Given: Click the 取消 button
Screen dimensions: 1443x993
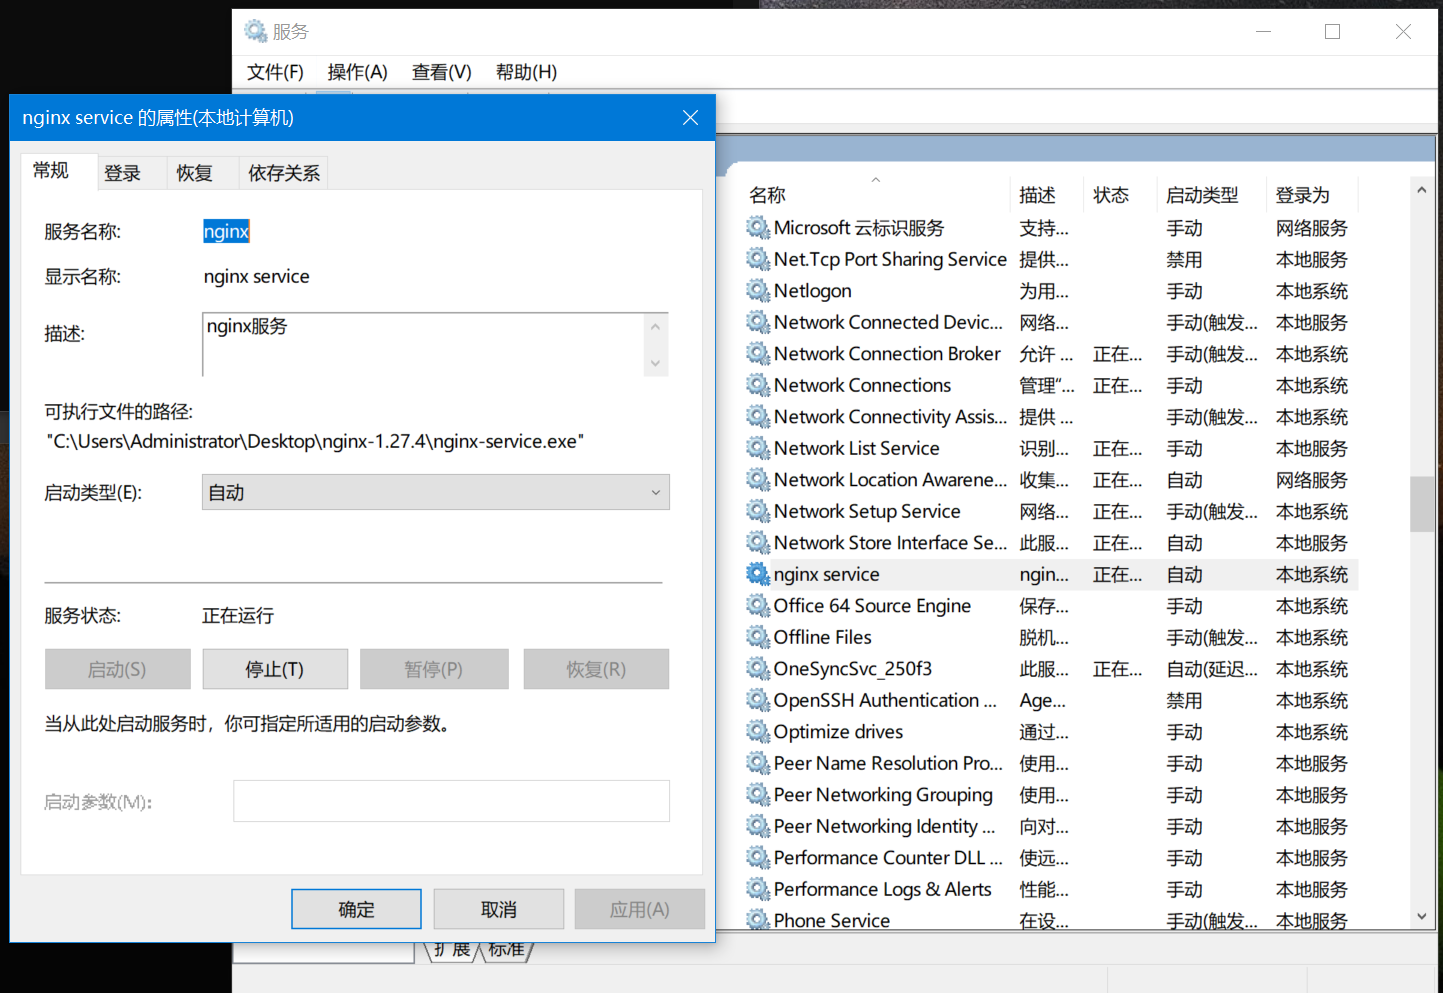Looking at the screenshot, I should 499,909.
